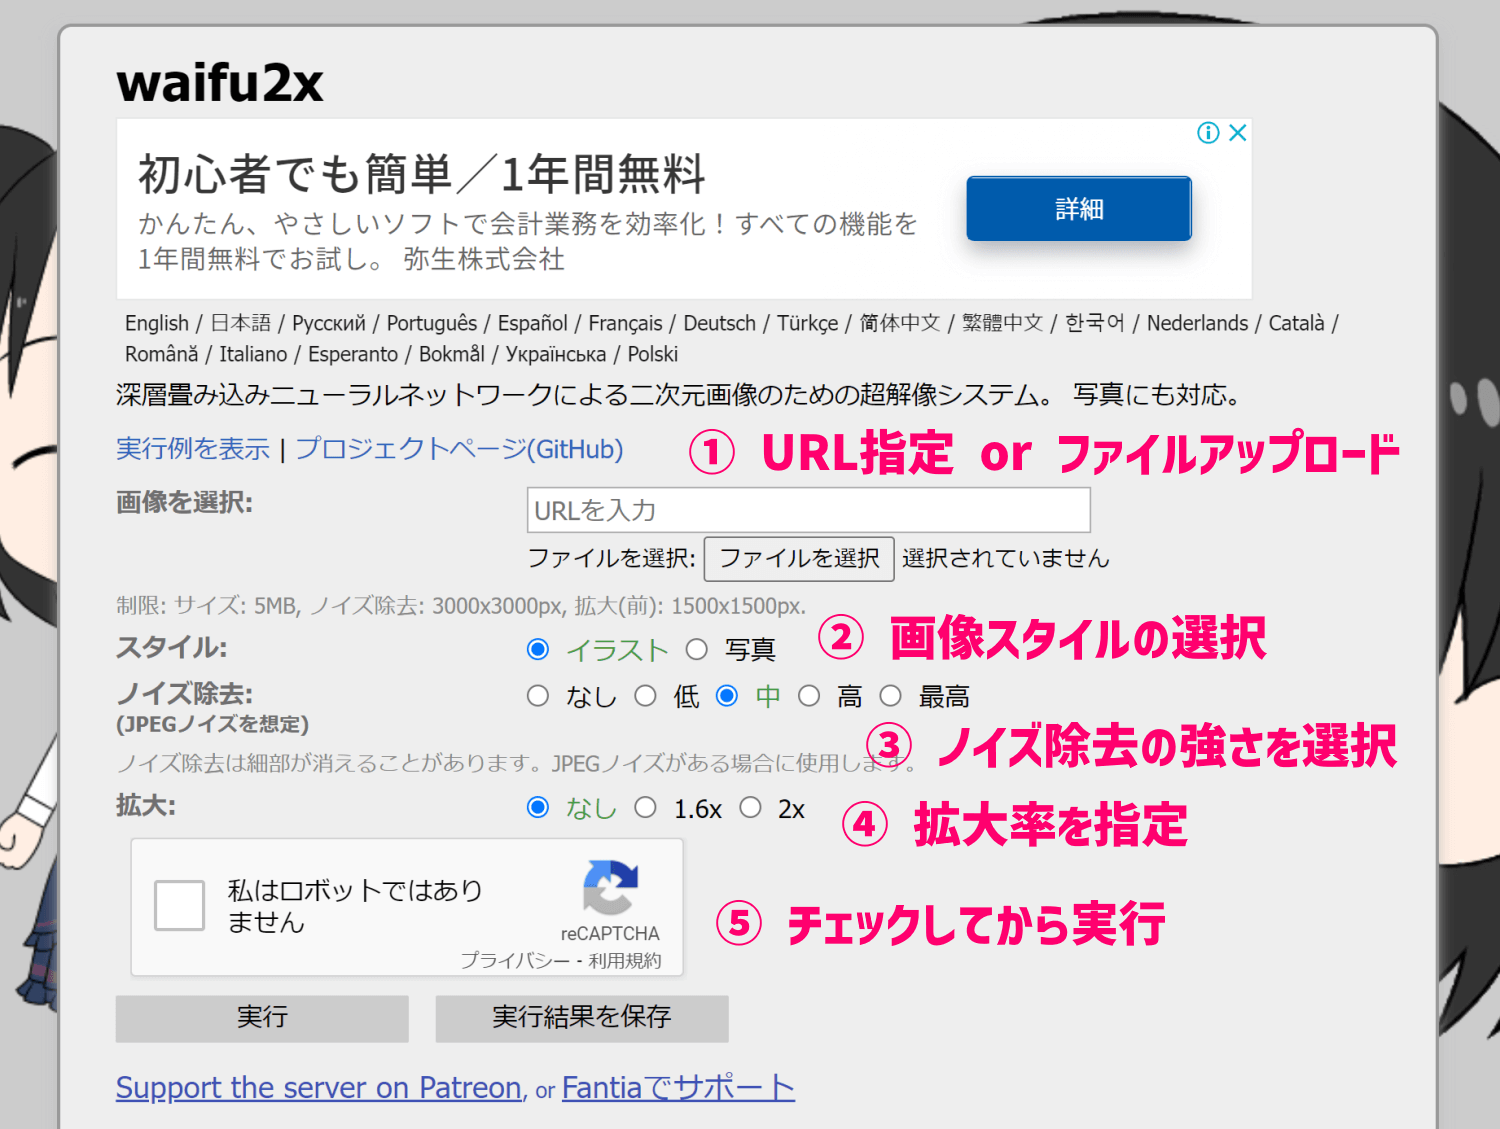Select 2x upscaling option
This screenshot has height=1129, width=1500.
(x=751, y=808)
